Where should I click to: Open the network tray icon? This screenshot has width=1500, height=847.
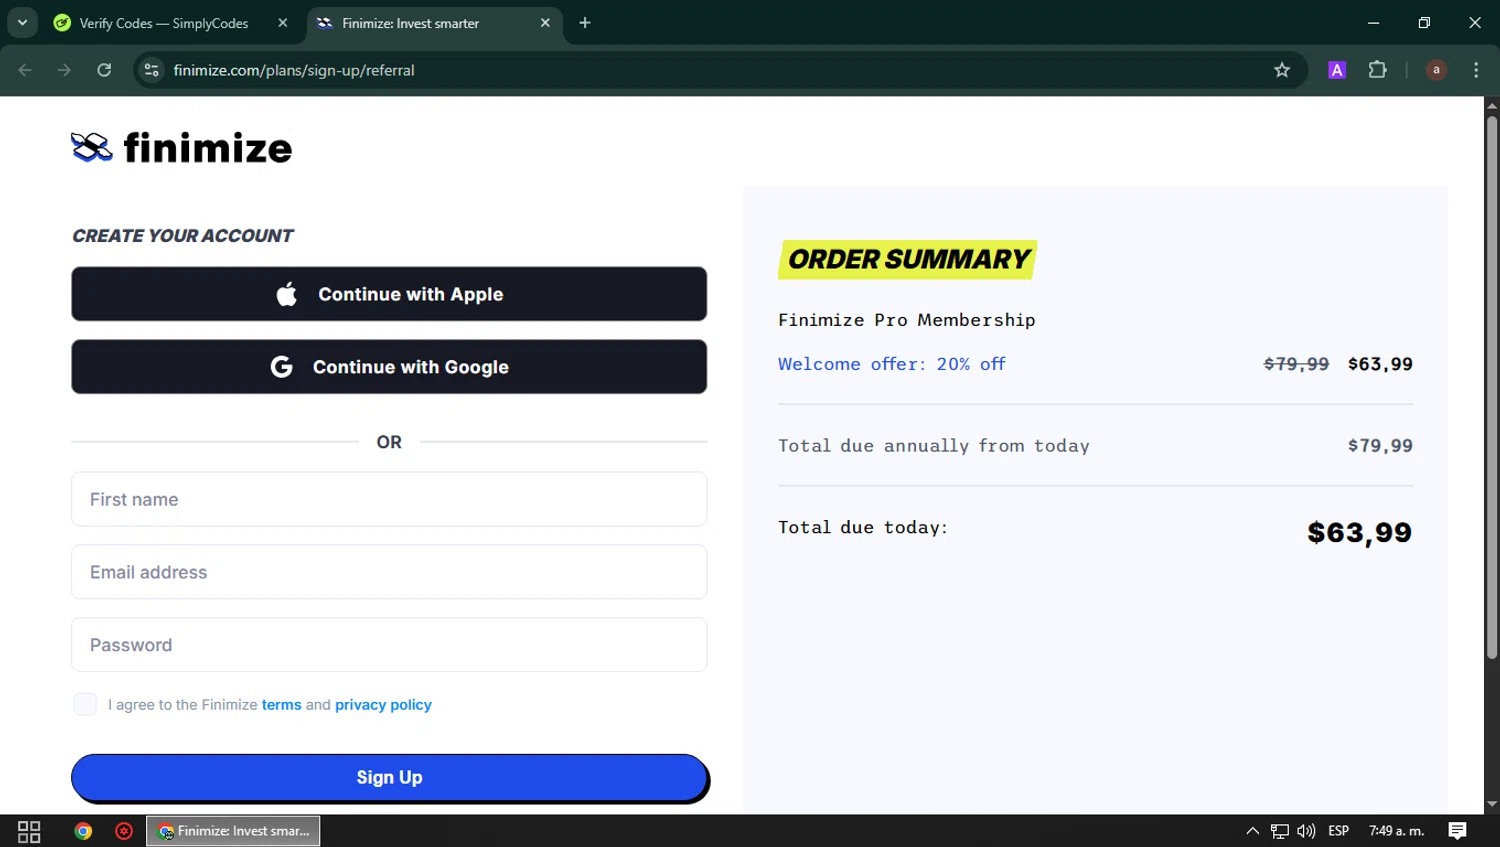1280,831
